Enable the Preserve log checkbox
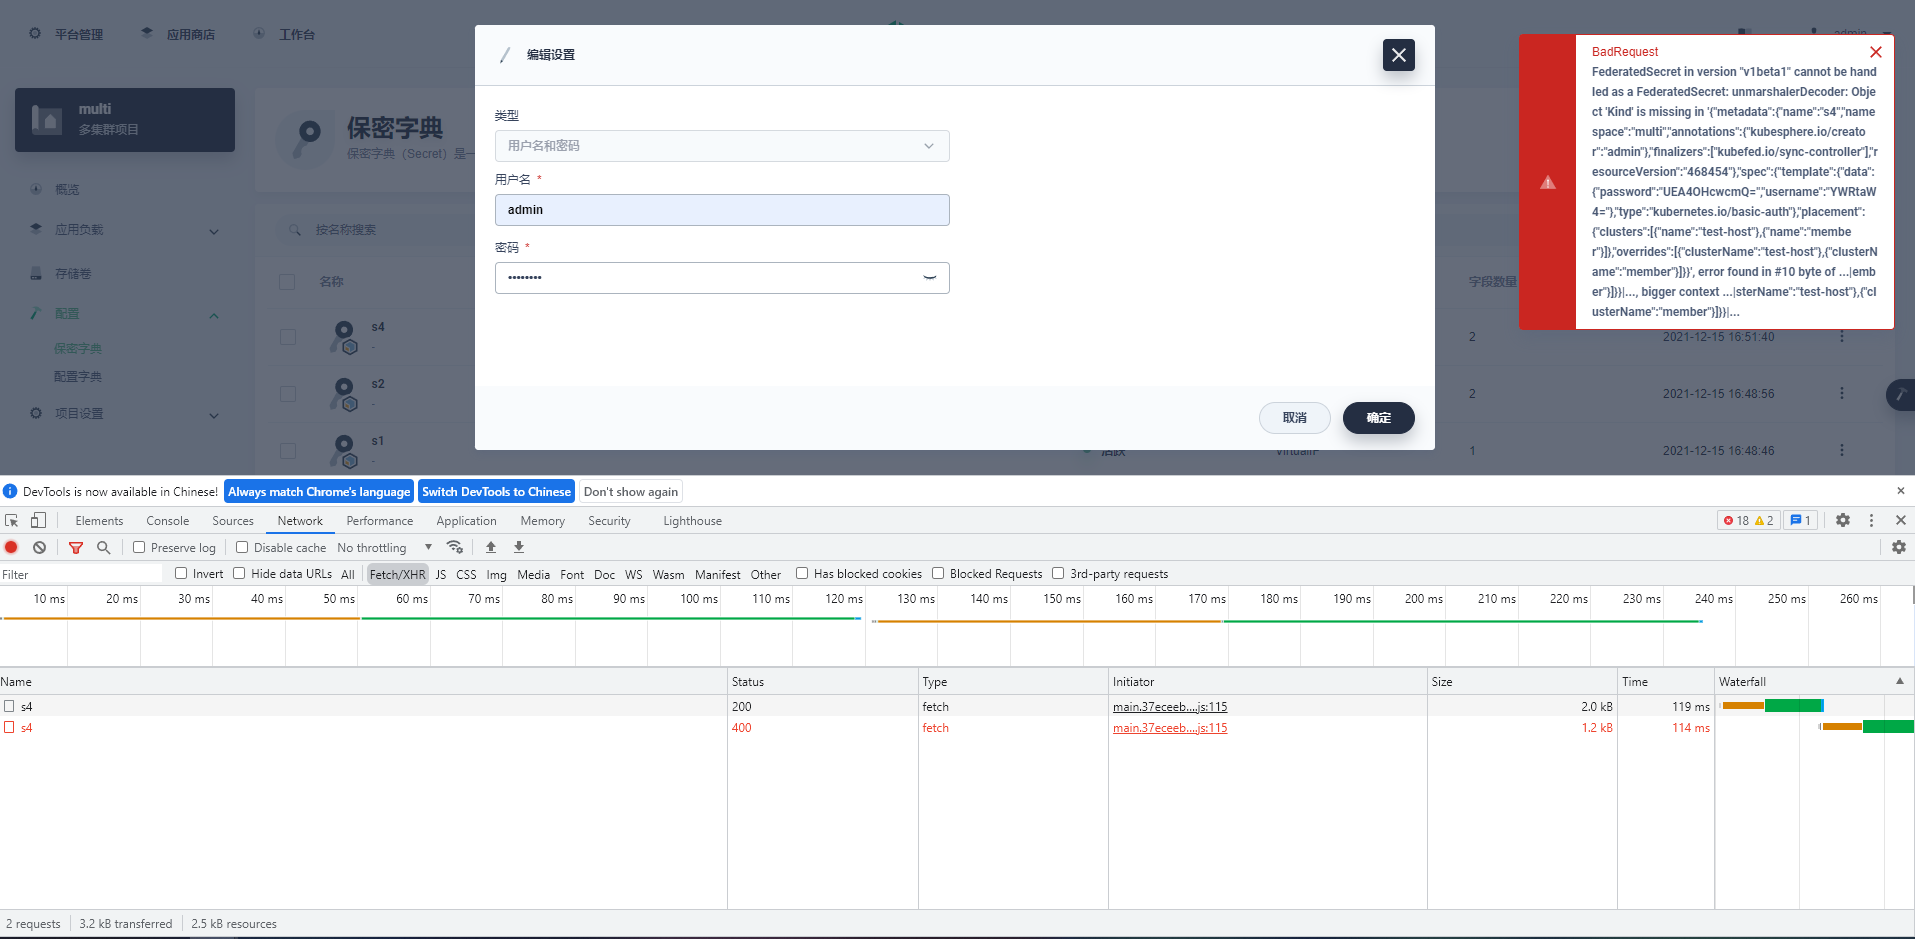The height and width of the screenshot is (939, 1915). point(139,547)
